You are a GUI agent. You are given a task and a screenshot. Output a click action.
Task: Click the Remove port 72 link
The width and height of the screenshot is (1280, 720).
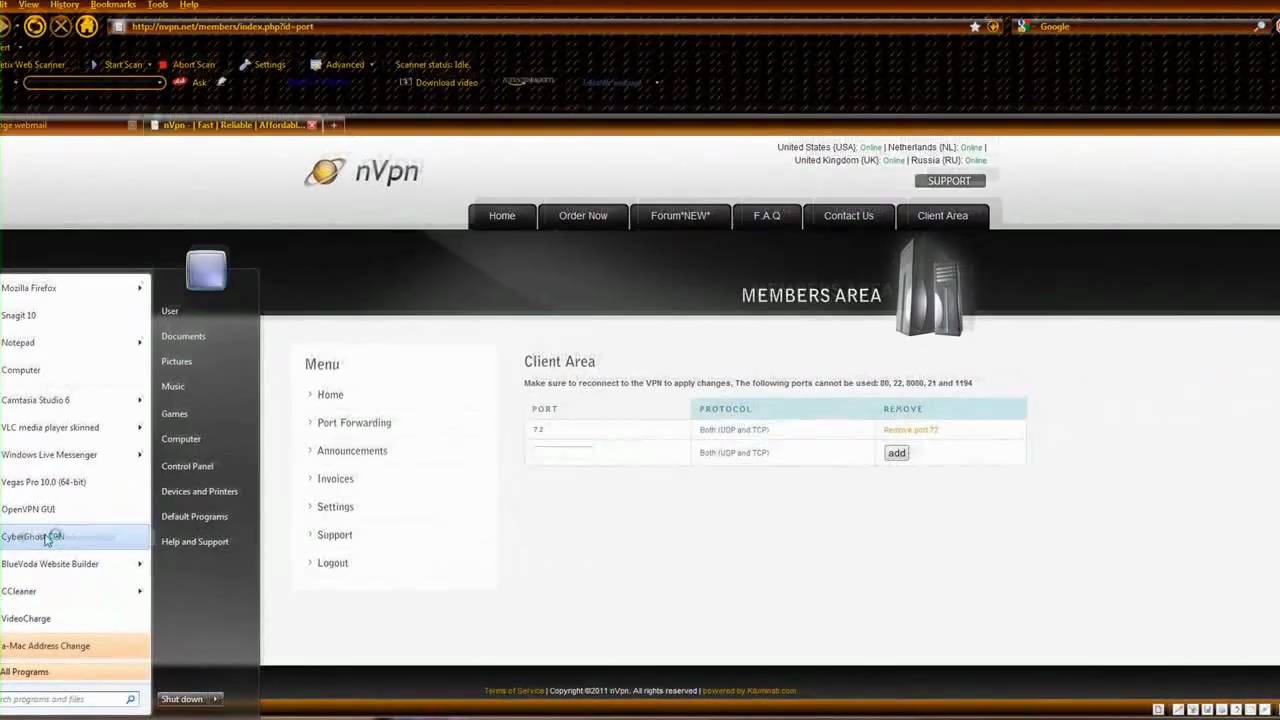[x=910, y=430]
